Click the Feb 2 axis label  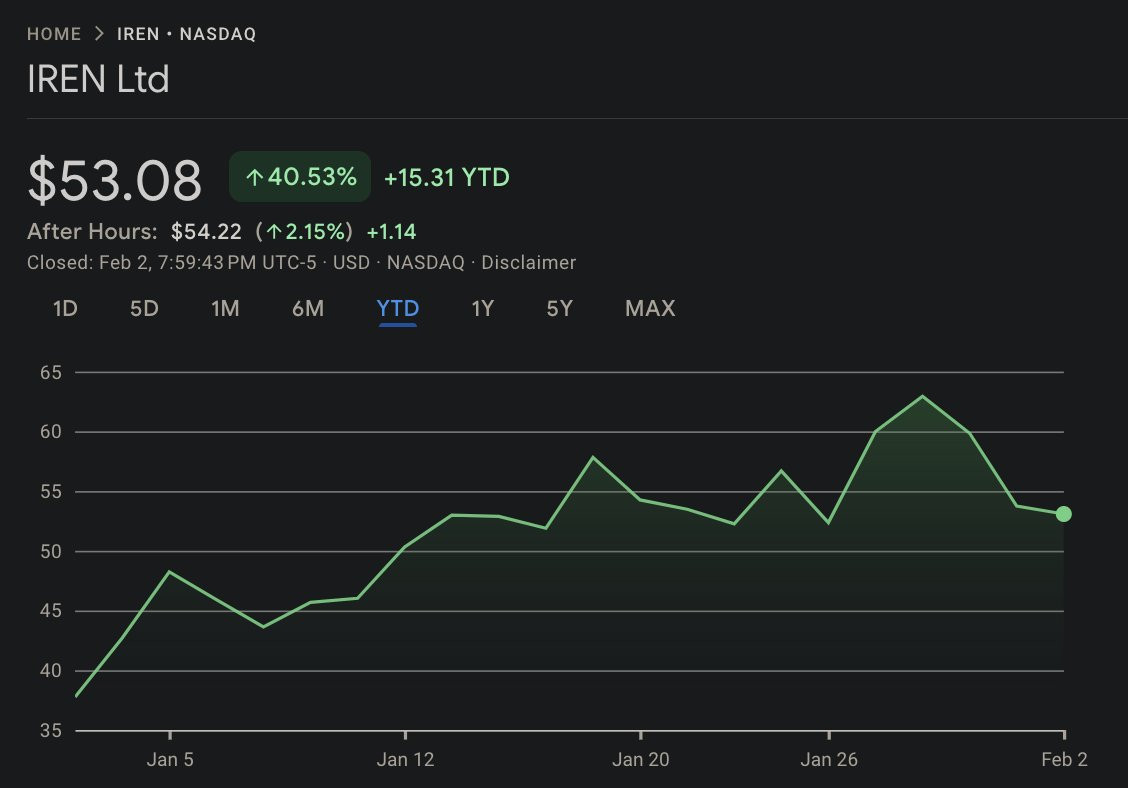click(1064, 759)
